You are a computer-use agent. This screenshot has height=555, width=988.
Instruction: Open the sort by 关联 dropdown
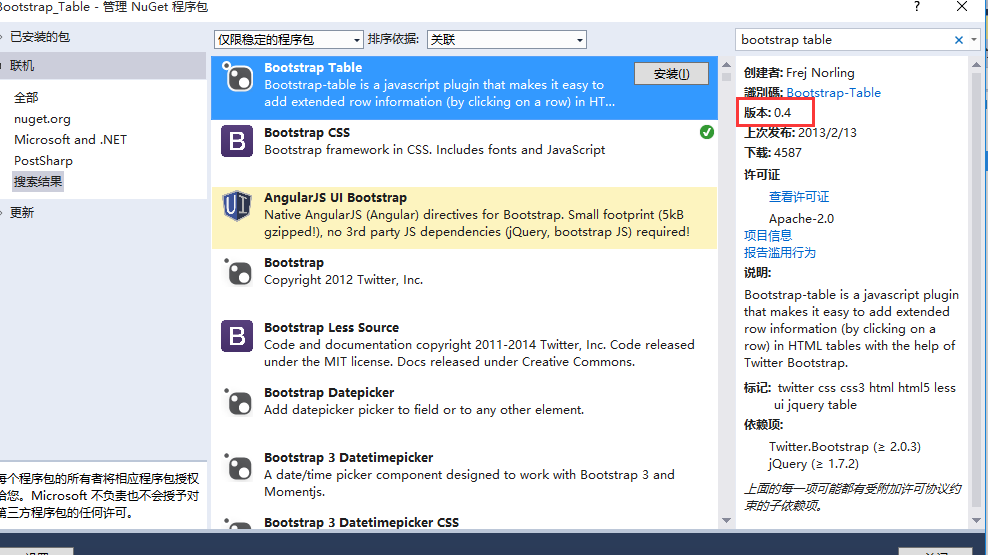tap(507, 40)
